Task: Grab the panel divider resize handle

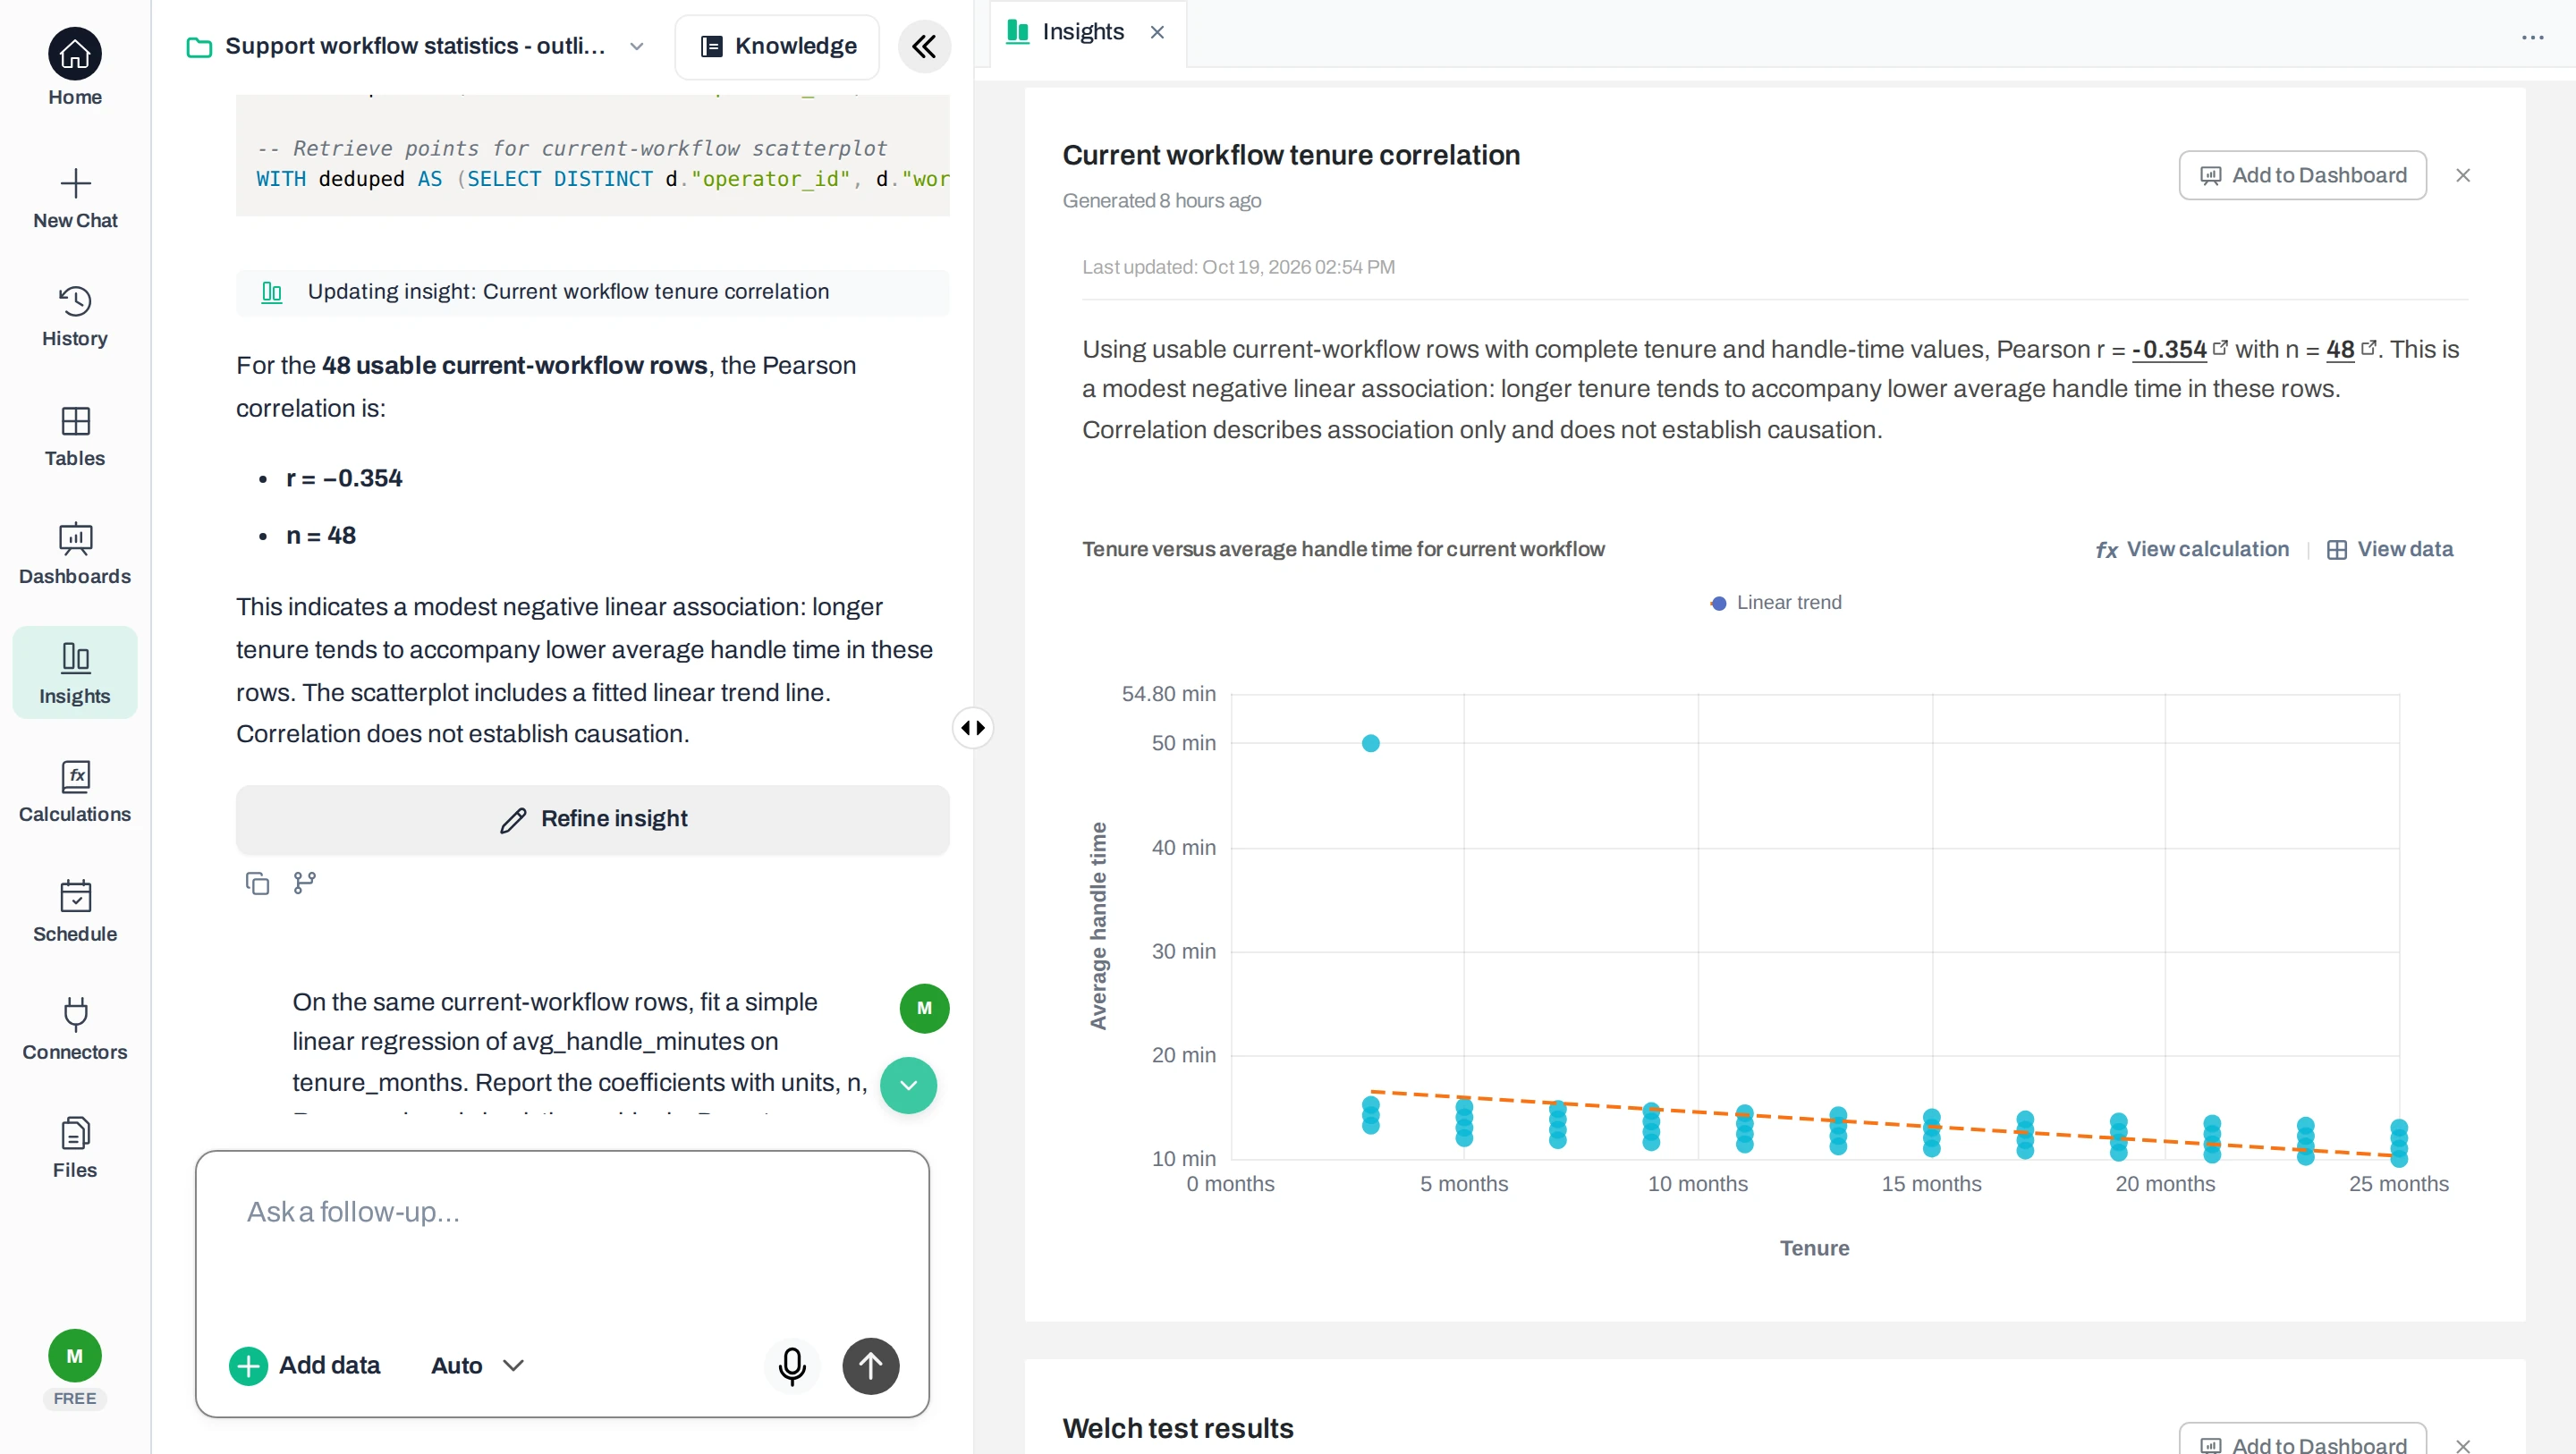Action: [x=972, y=728]
